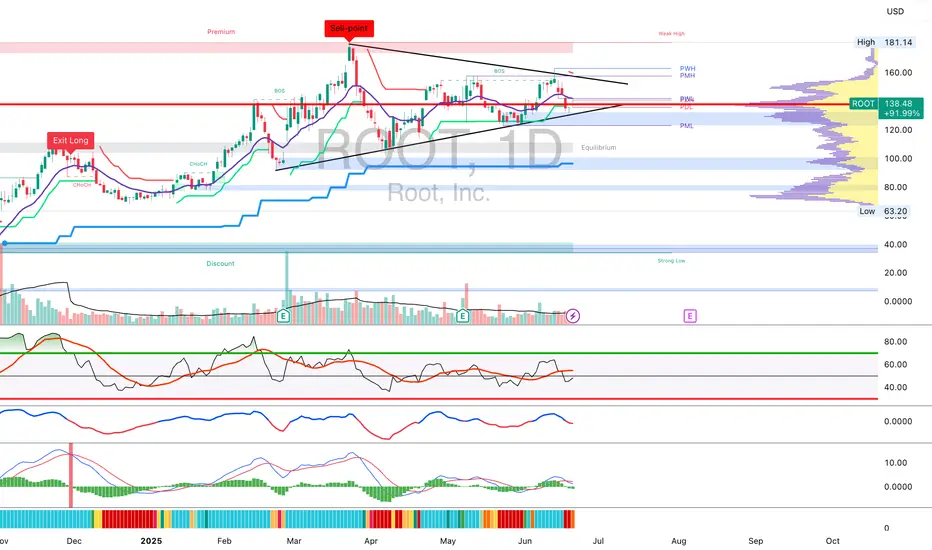Click the Discount zone label
The image size is (932, 550).
tap(221, 263)
